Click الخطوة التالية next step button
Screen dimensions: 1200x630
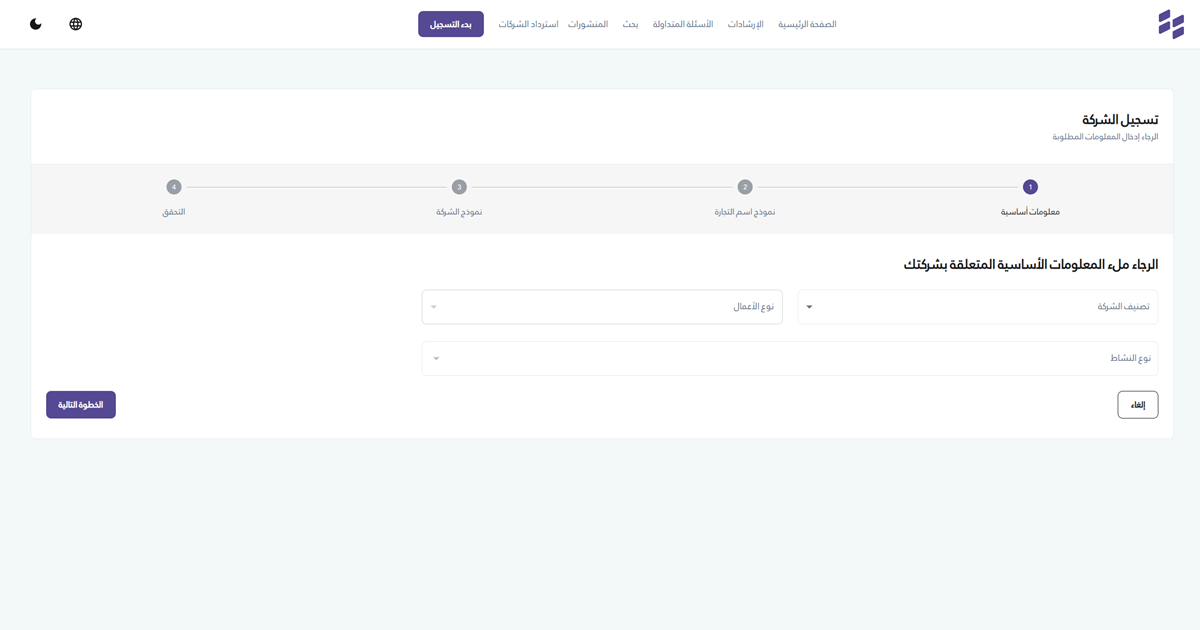pyautogui.click(x=81, y=405)
